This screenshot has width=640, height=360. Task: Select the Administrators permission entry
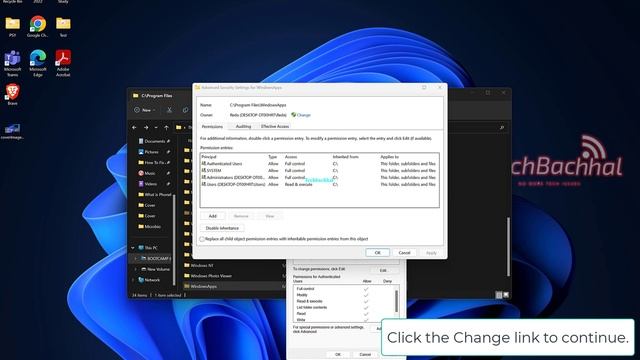click(320, 178)
